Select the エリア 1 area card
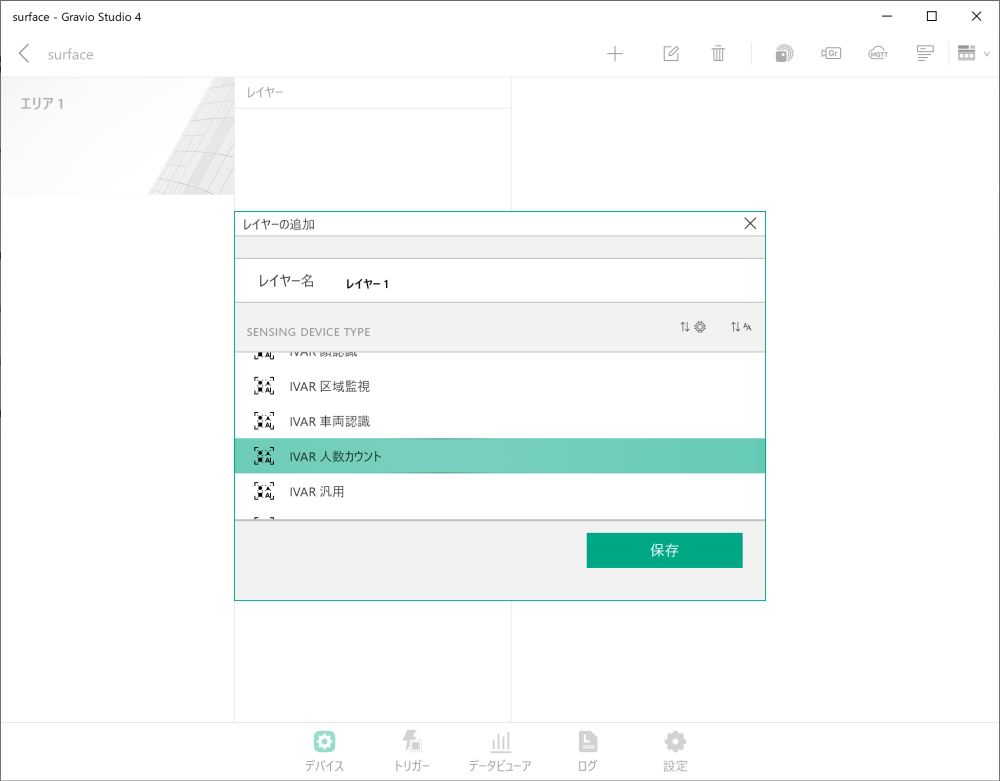1000x781 pixels. tap(117, 136)
